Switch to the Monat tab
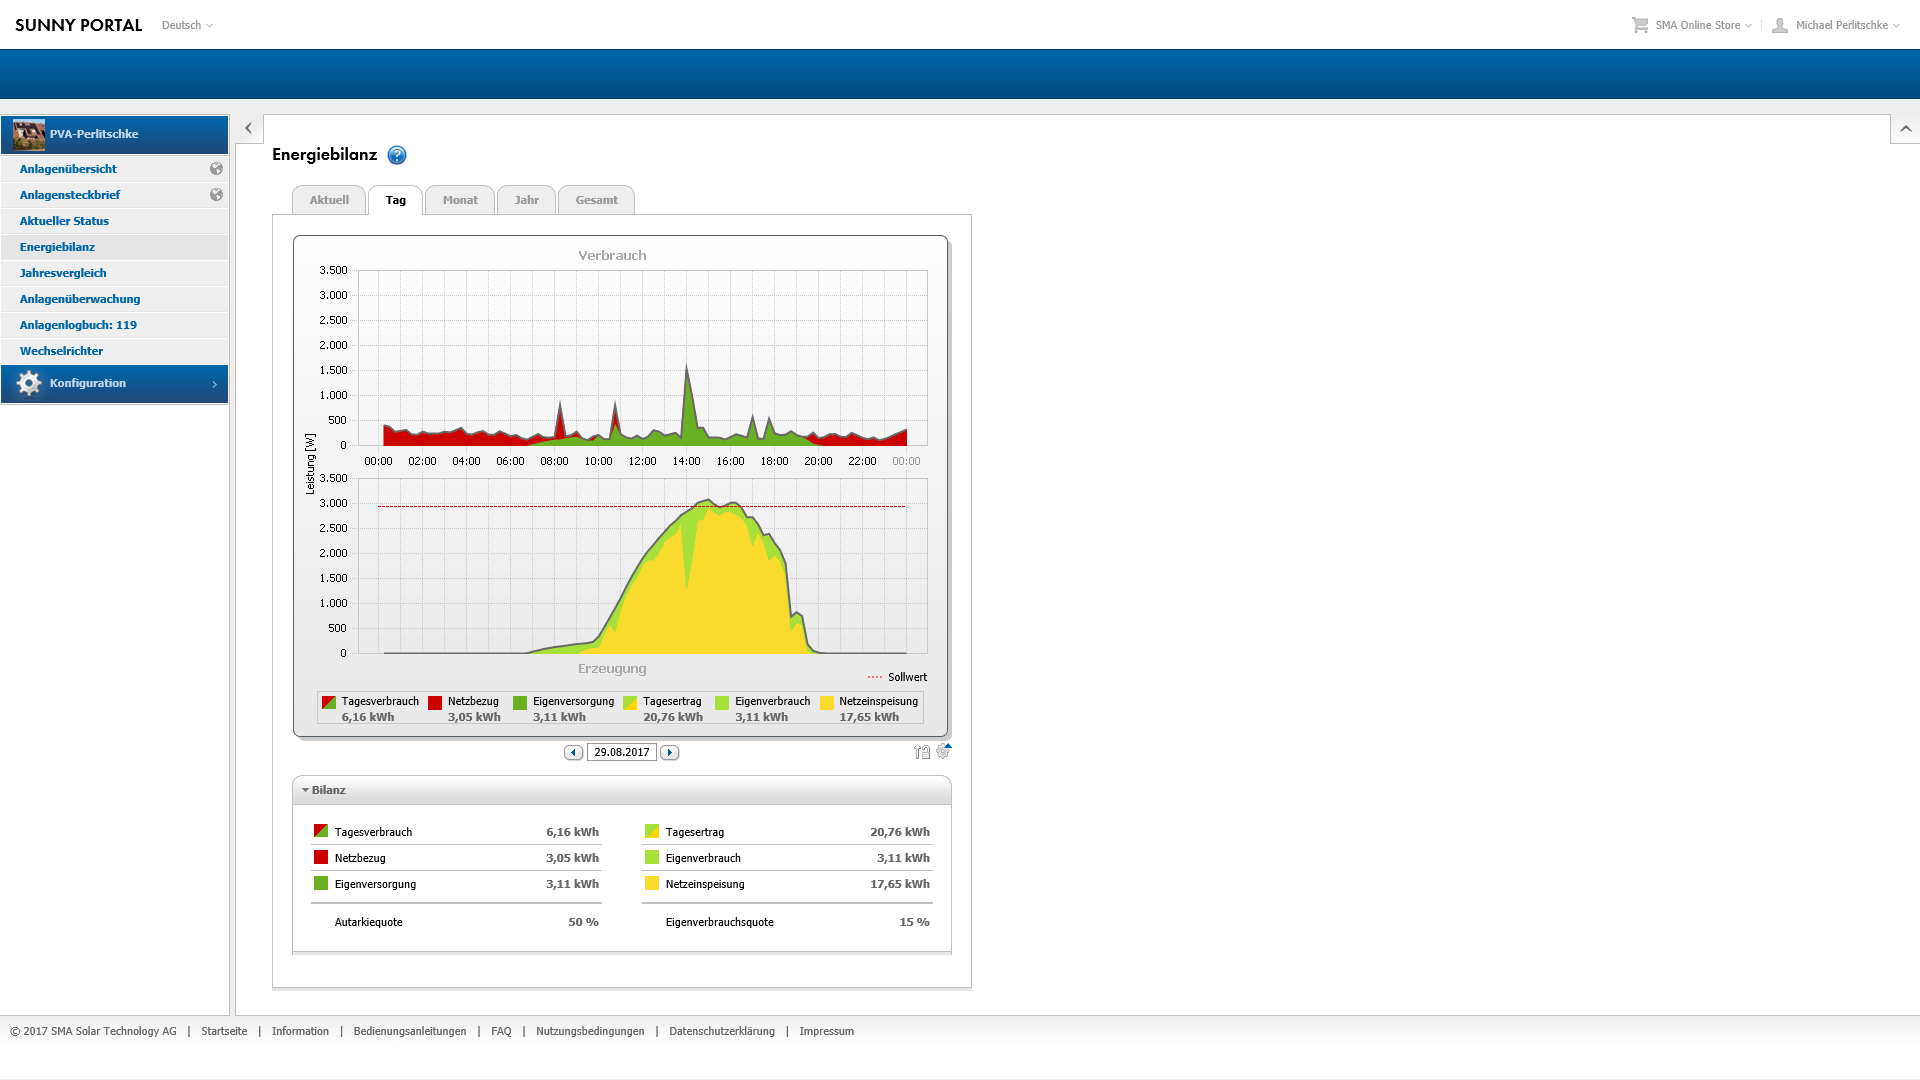1920x1080 pixels. click(460, 200)
